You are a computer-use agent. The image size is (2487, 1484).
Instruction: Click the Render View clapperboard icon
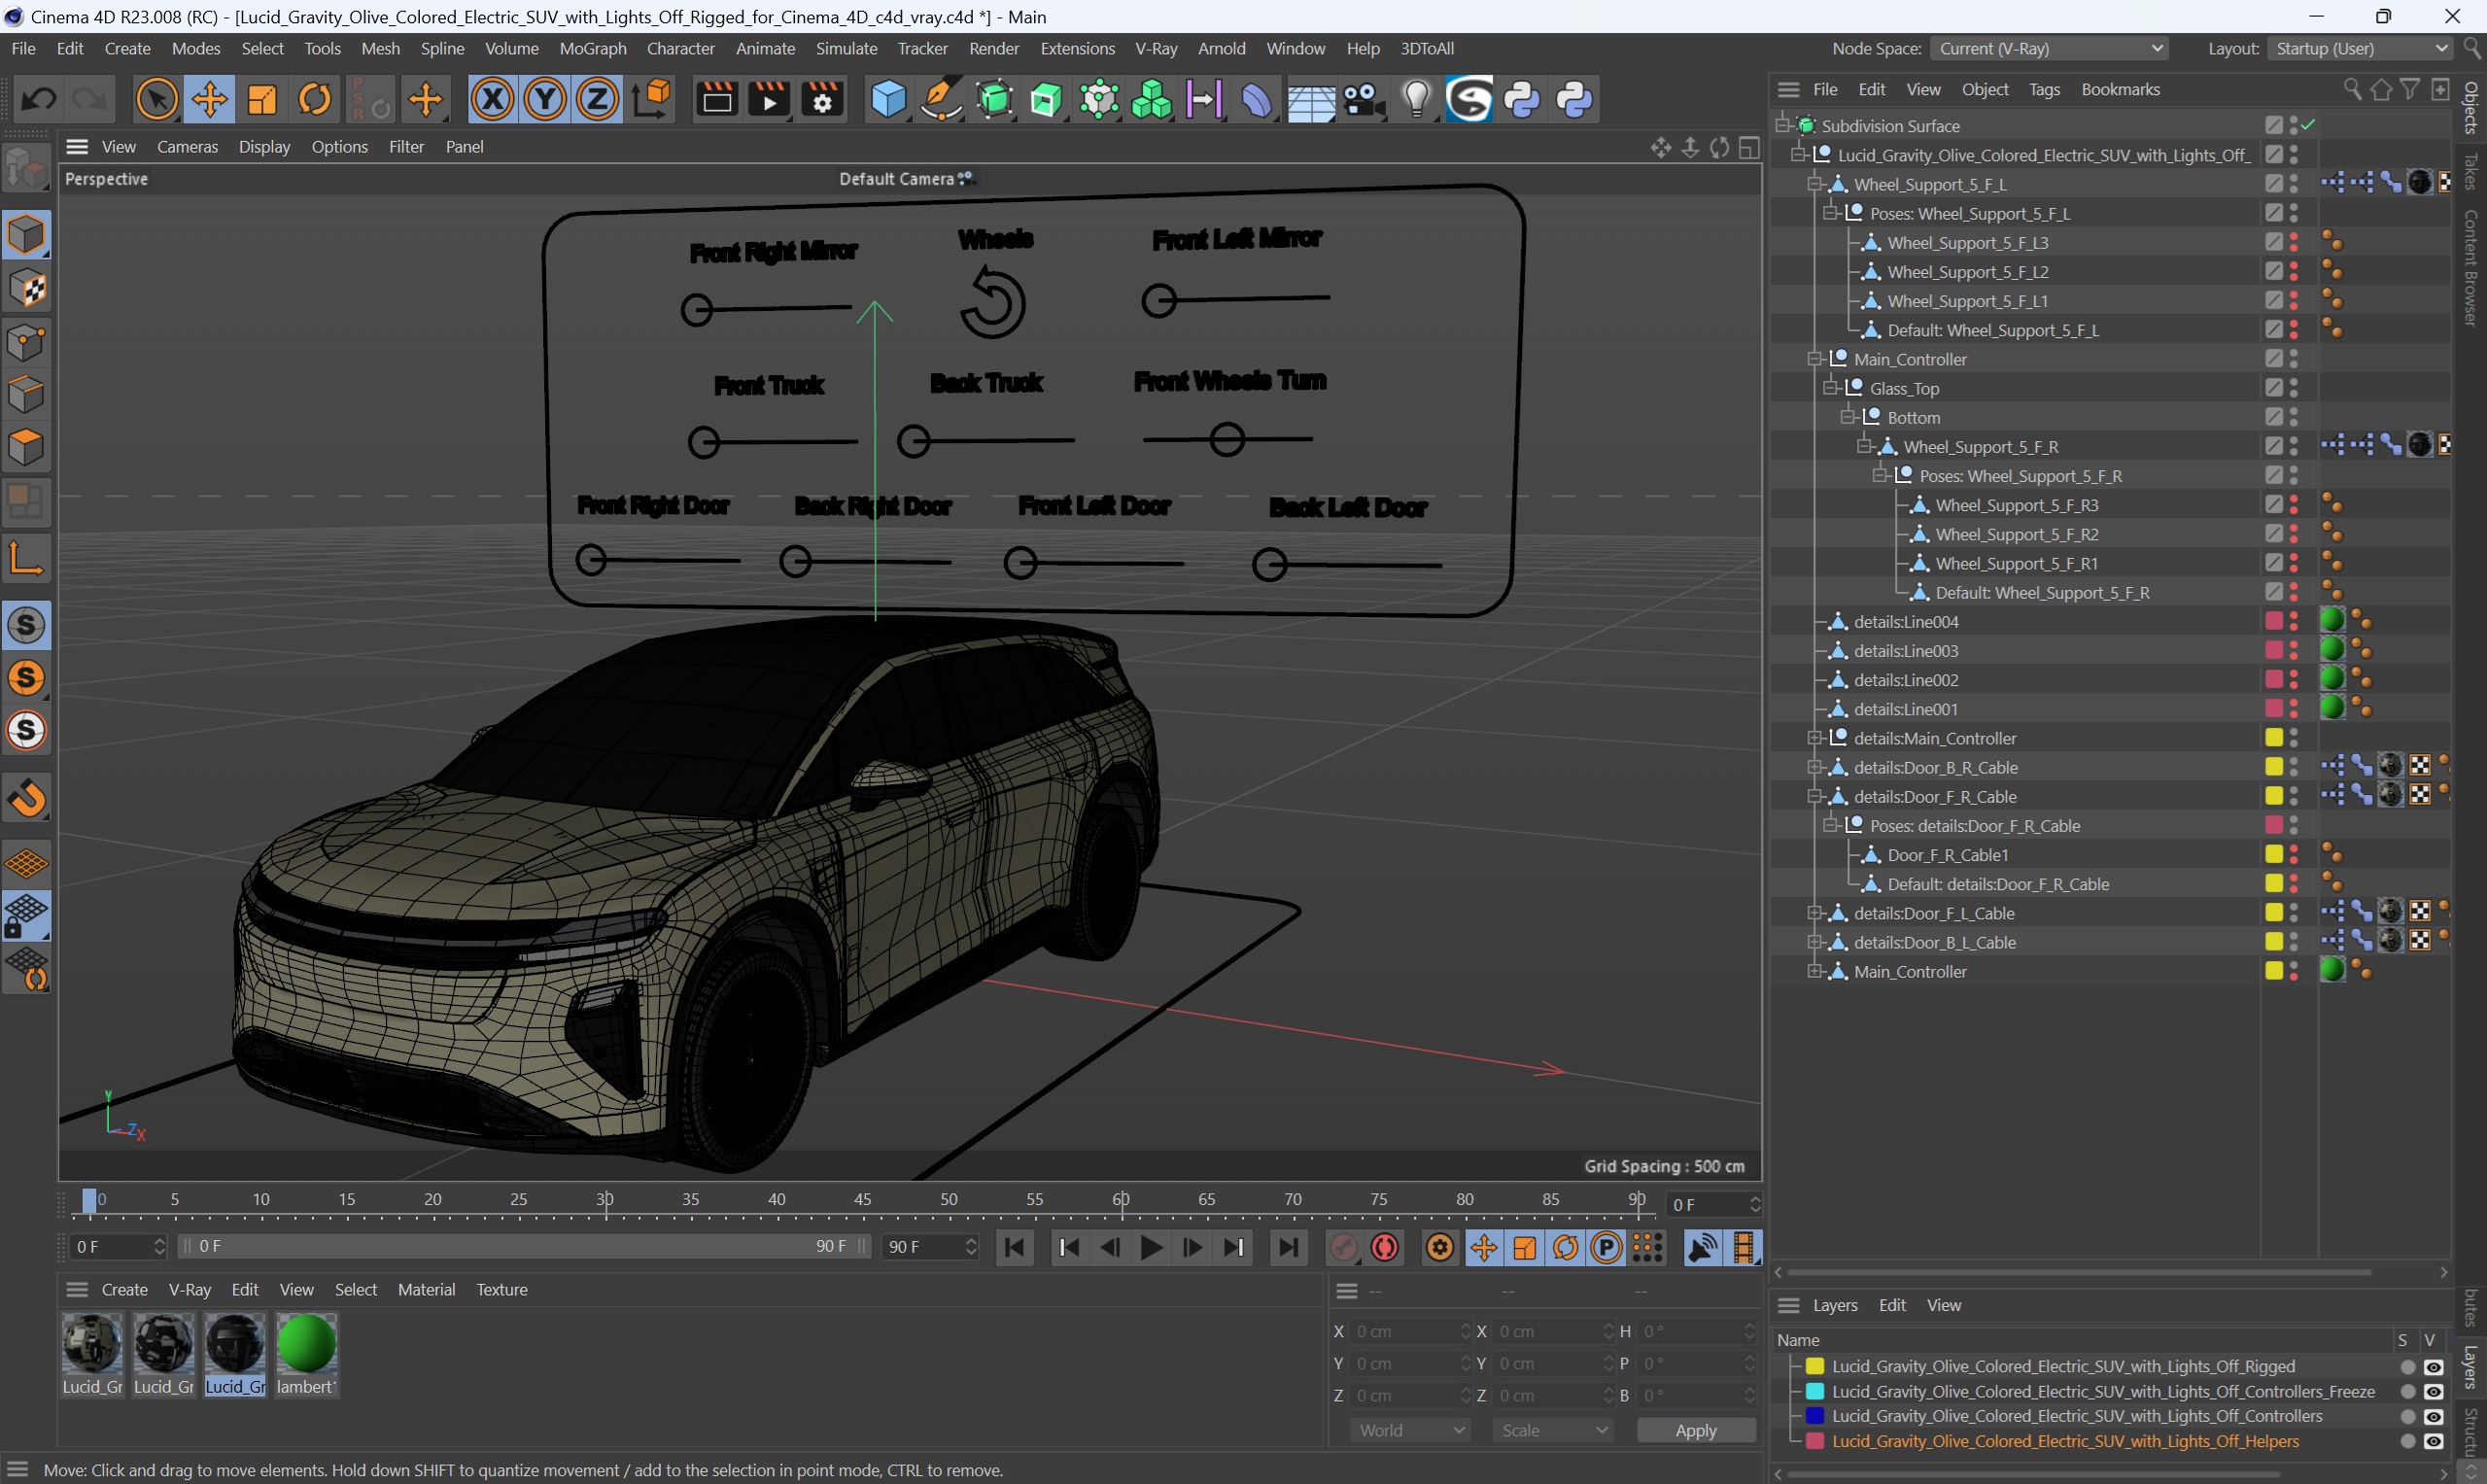717,99
